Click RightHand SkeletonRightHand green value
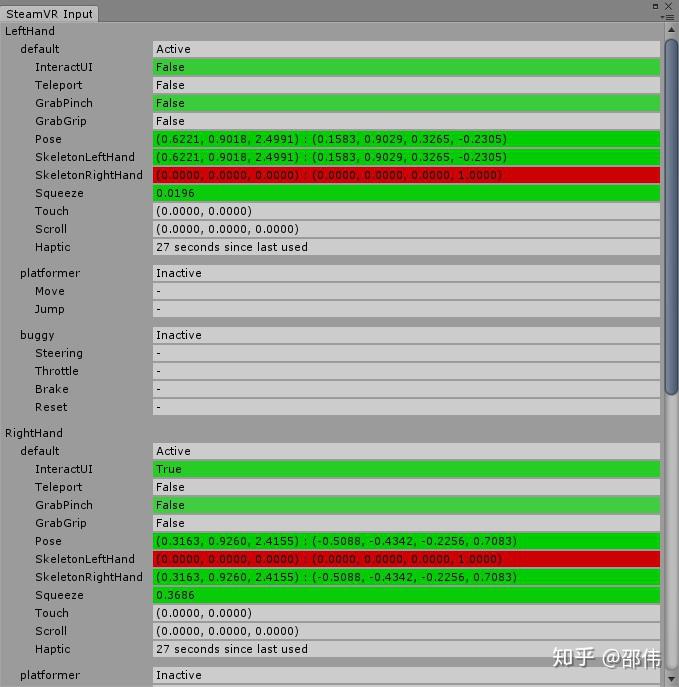Viewport: 679px width, 687px height. coord(406,577)
